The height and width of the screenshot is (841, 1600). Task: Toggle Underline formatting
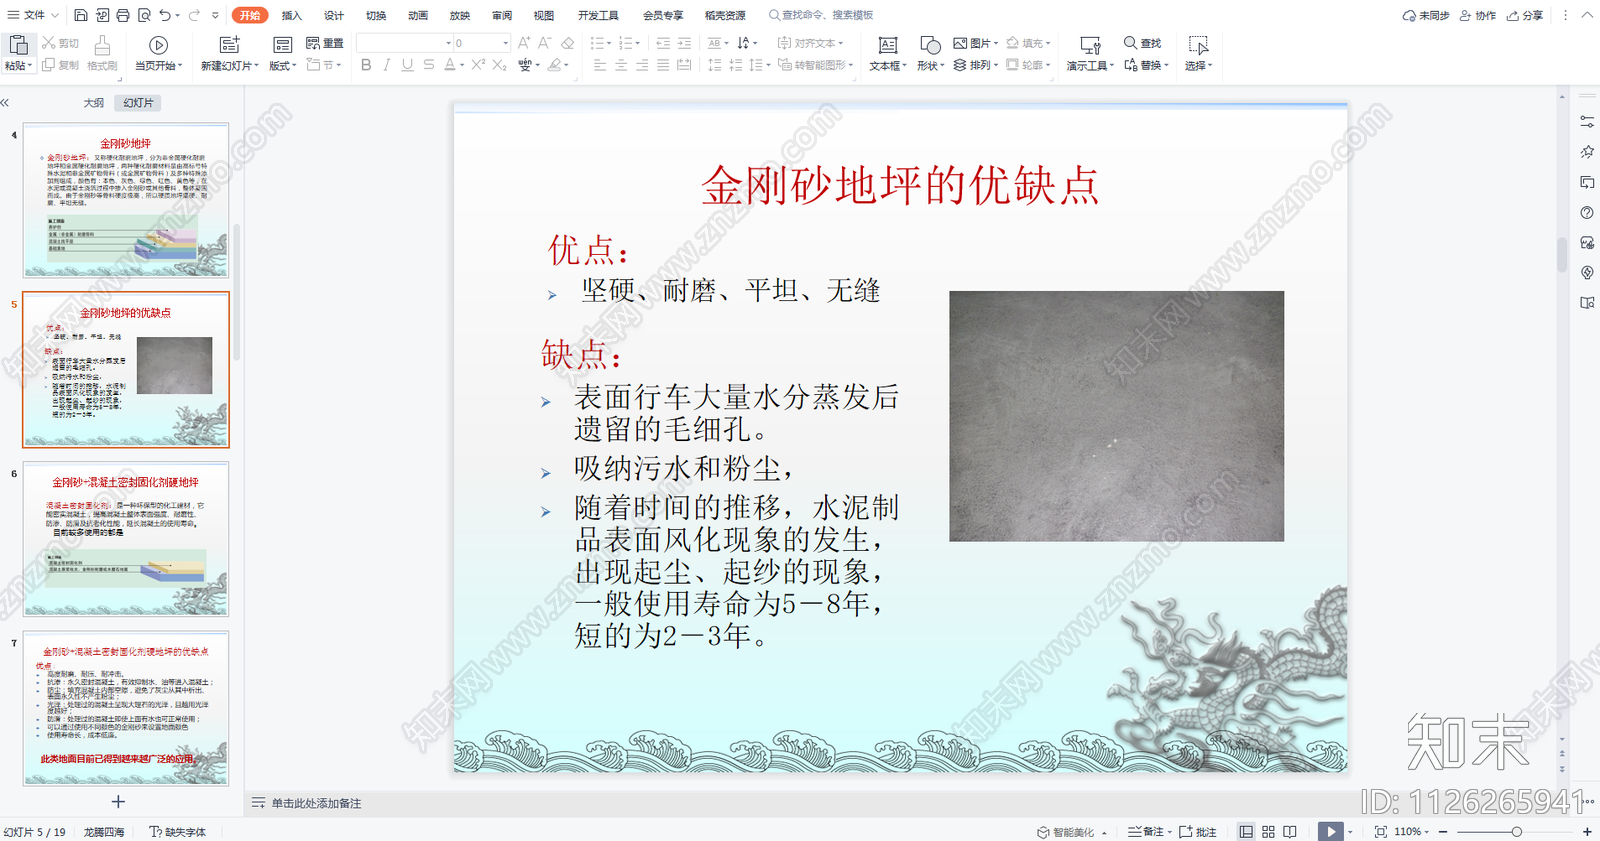click(x=407, y=65)
